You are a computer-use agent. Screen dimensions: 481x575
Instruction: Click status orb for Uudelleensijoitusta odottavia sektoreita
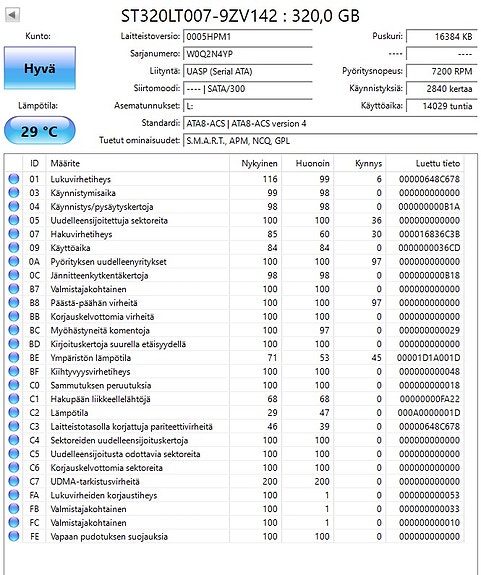point(14,454)
